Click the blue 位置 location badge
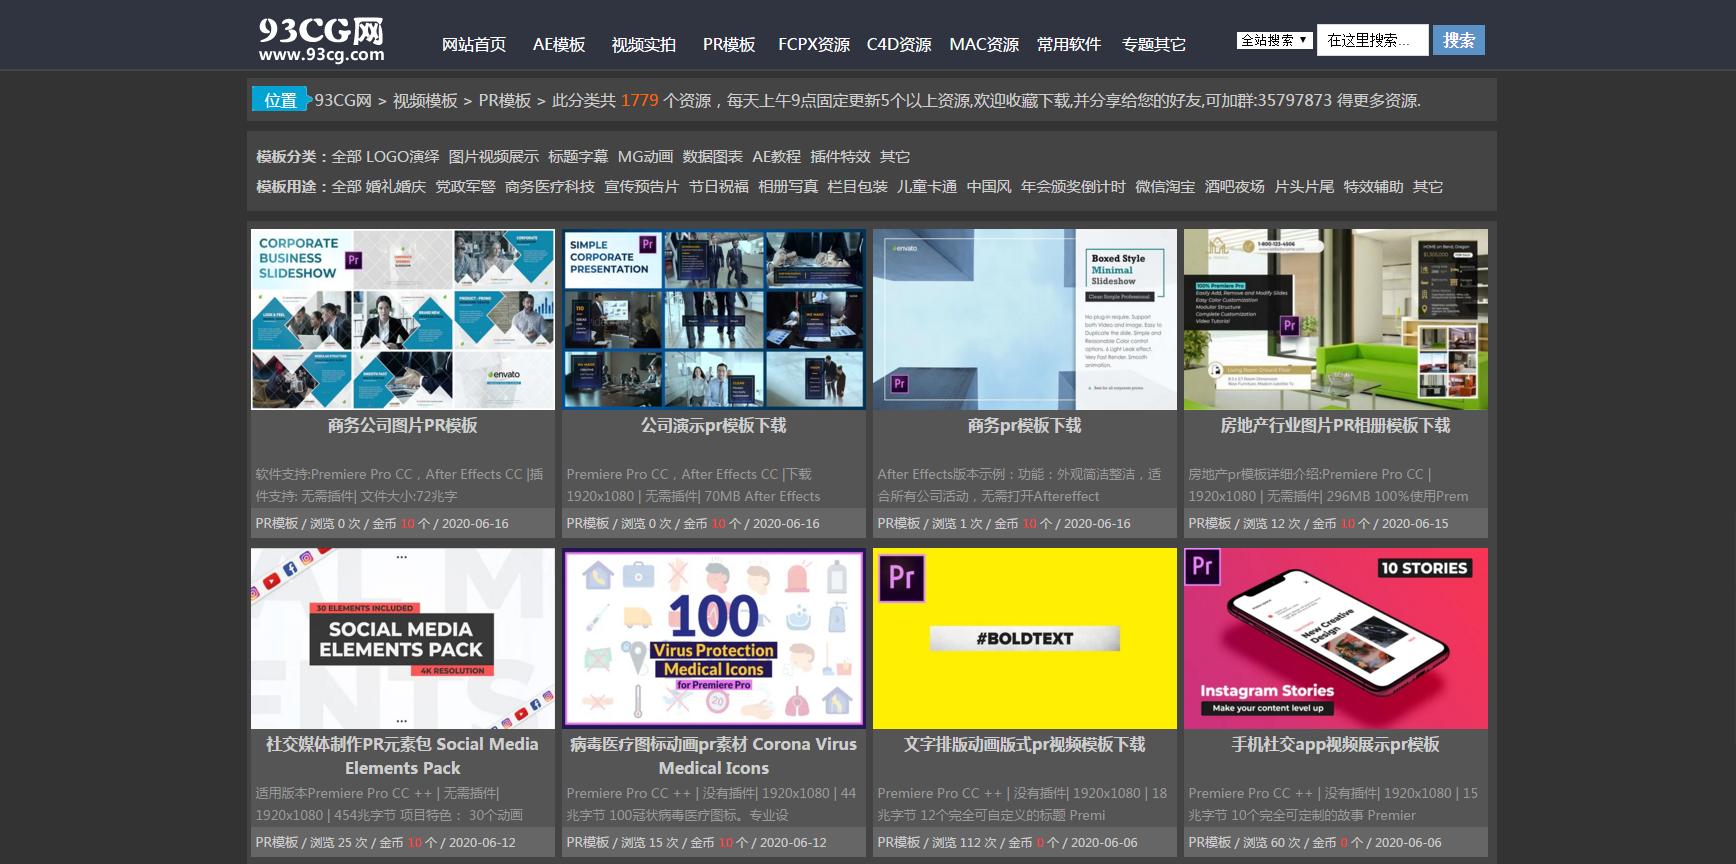1736x864 pixels. tap(279, 100)
